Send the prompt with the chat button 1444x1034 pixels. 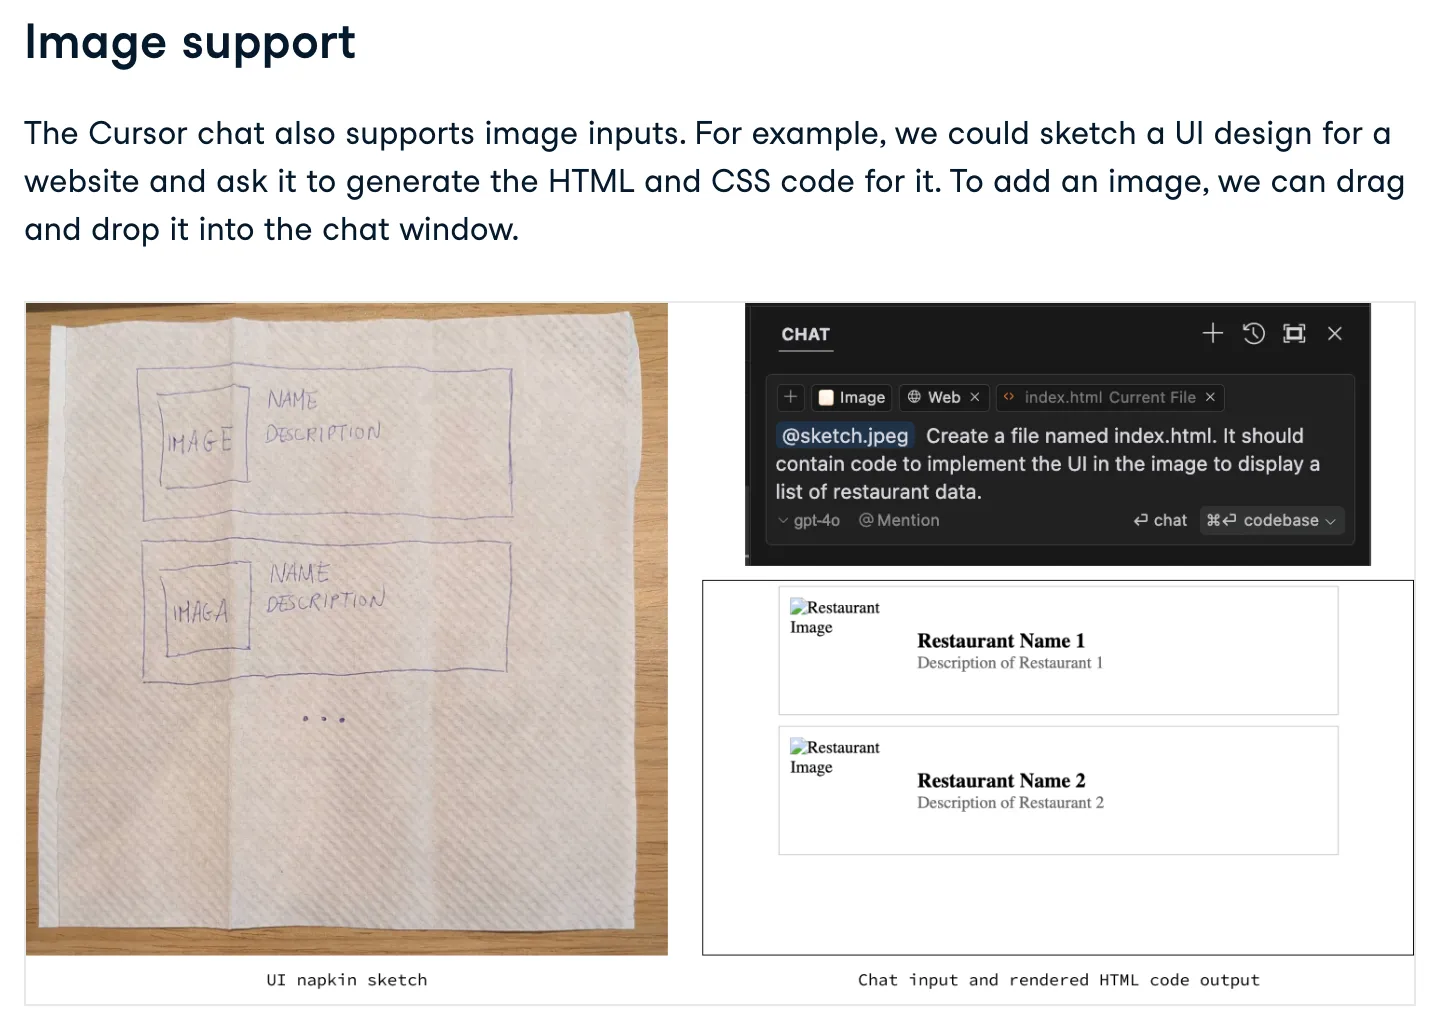pyautogui.click(x=1160, y=520)
